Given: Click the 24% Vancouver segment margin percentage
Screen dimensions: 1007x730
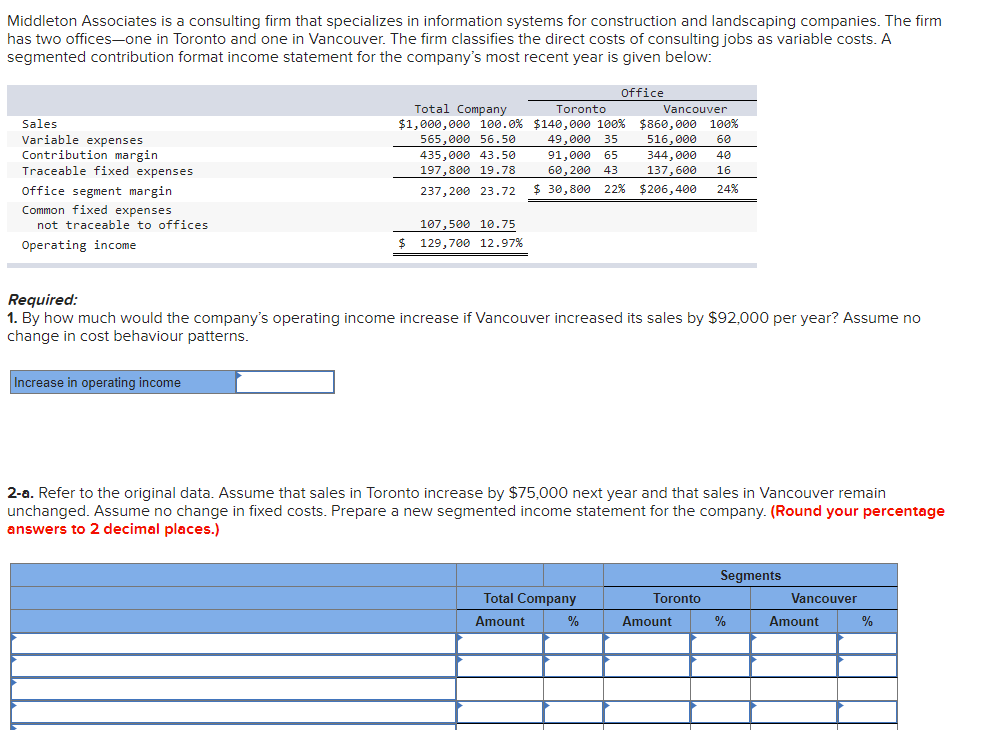Looking at the screenshot, I should 727,189.
